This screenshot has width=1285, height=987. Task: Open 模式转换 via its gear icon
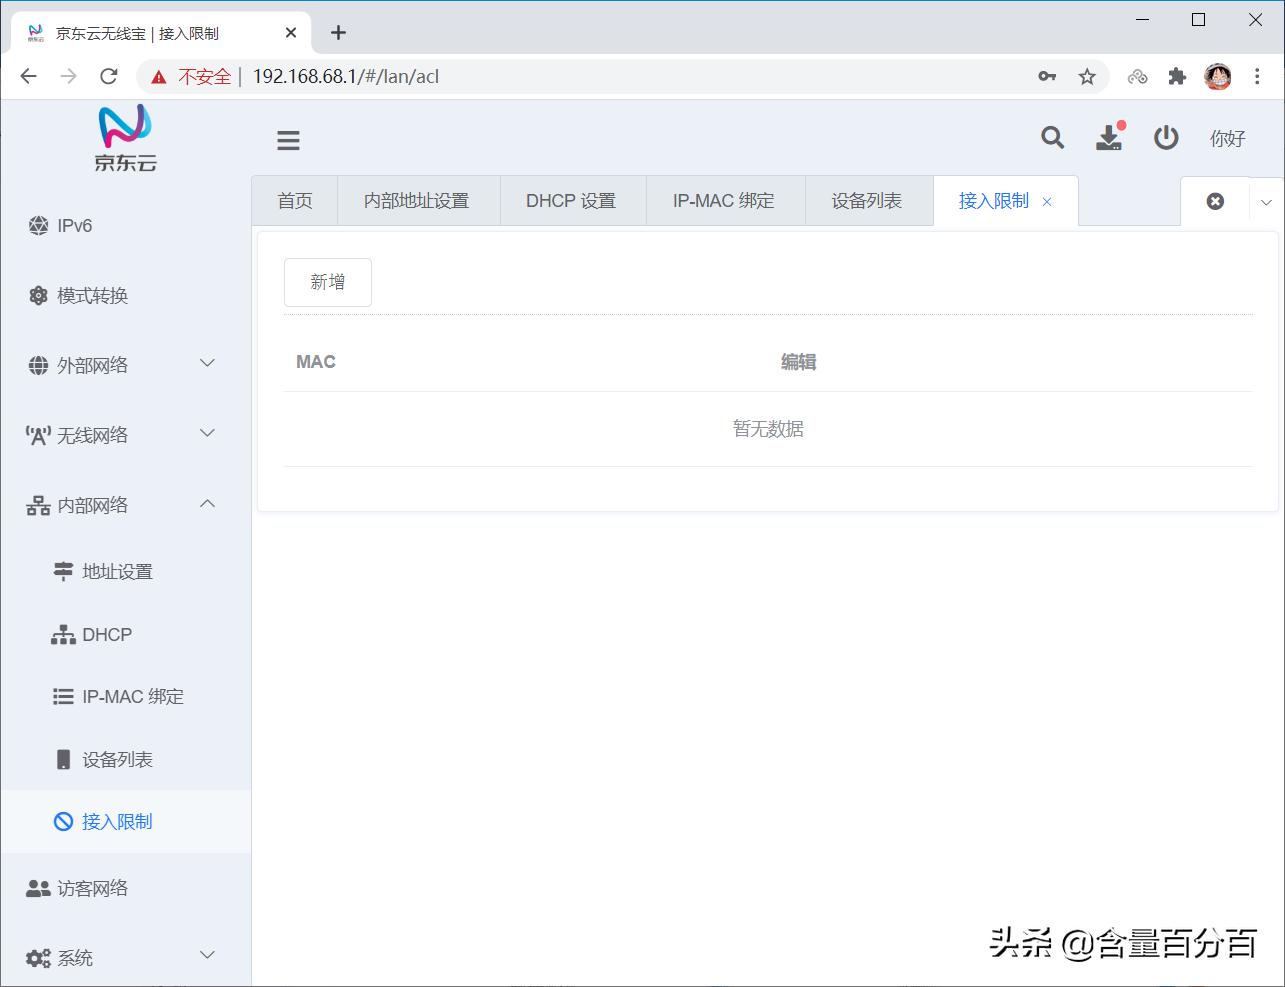pyautogui.click(x=38, y=295)
